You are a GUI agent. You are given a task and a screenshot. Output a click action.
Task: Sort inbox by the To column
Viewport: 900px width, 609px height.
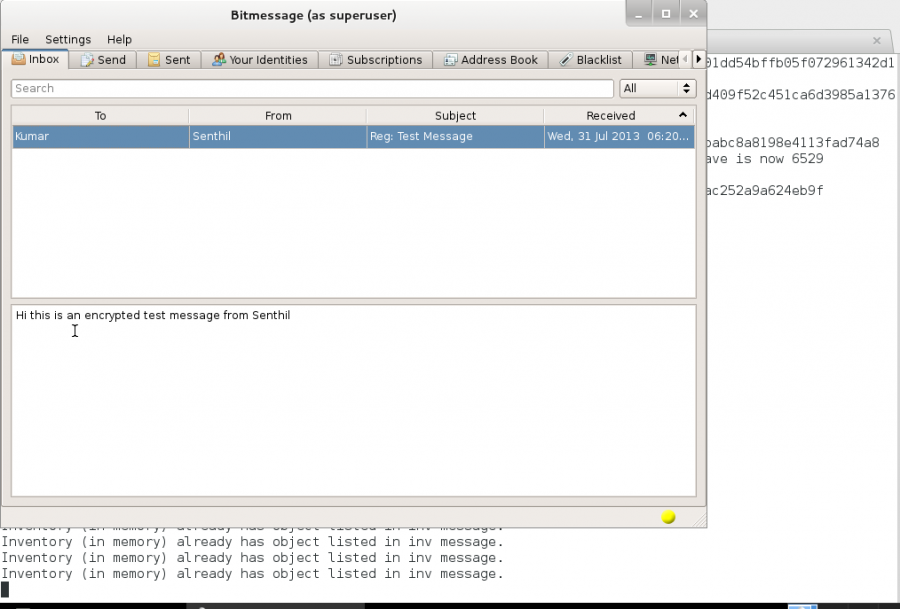100,116
